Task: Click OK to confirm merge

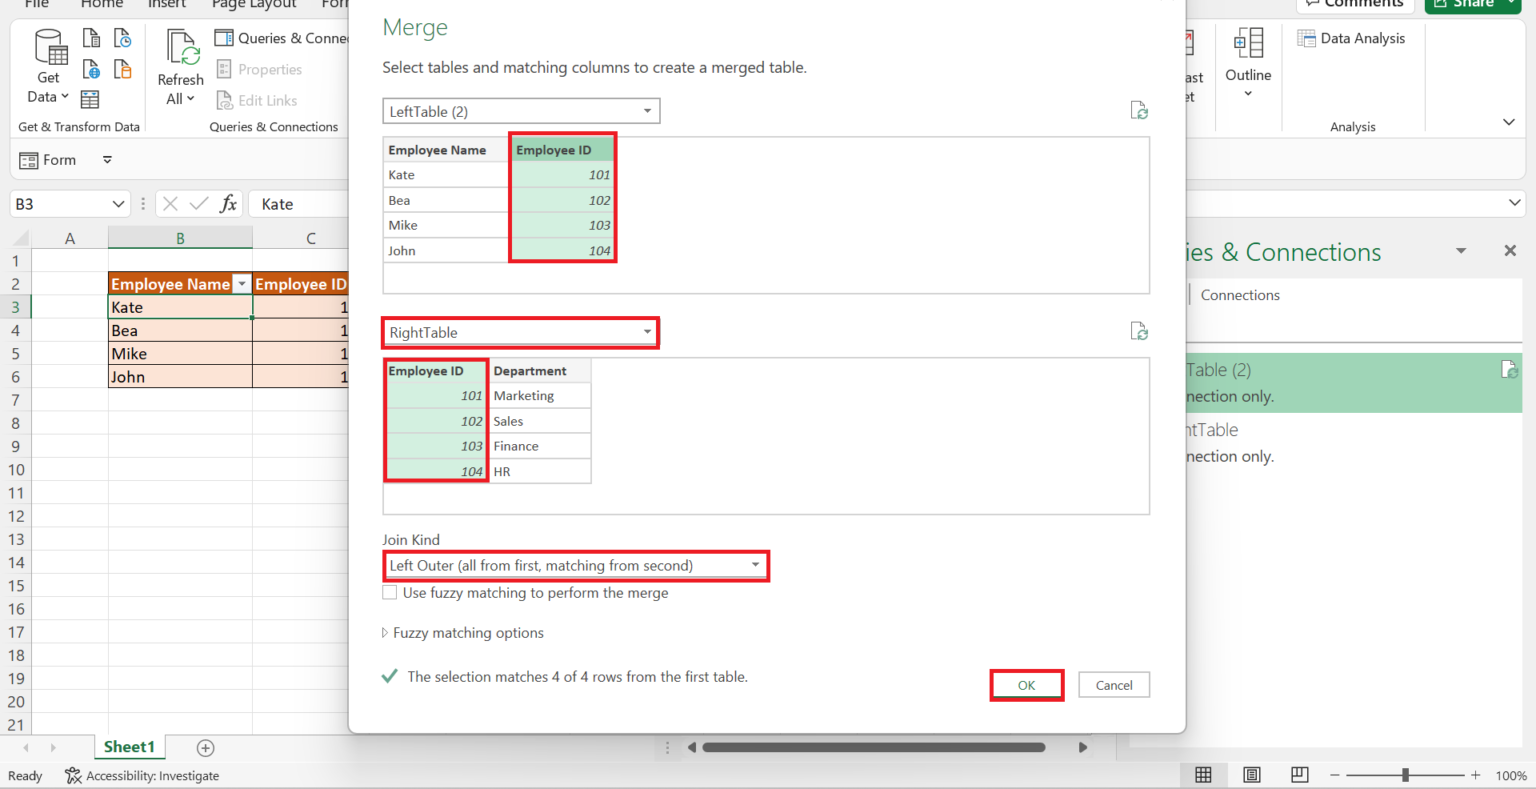Action: coord(1026,685)
